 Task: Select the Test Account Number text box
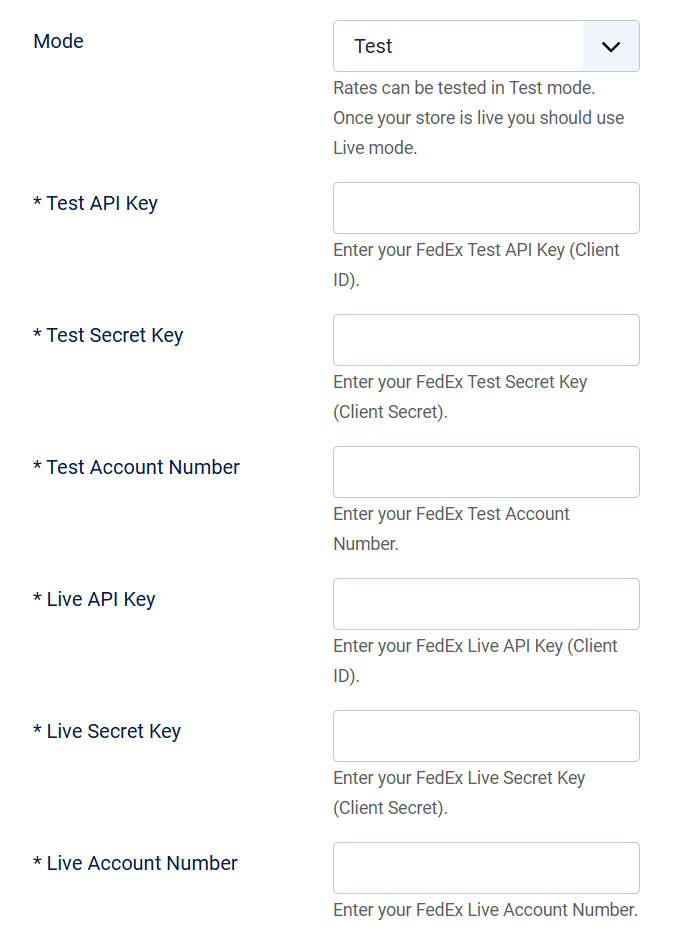click(x=486, y=472)
